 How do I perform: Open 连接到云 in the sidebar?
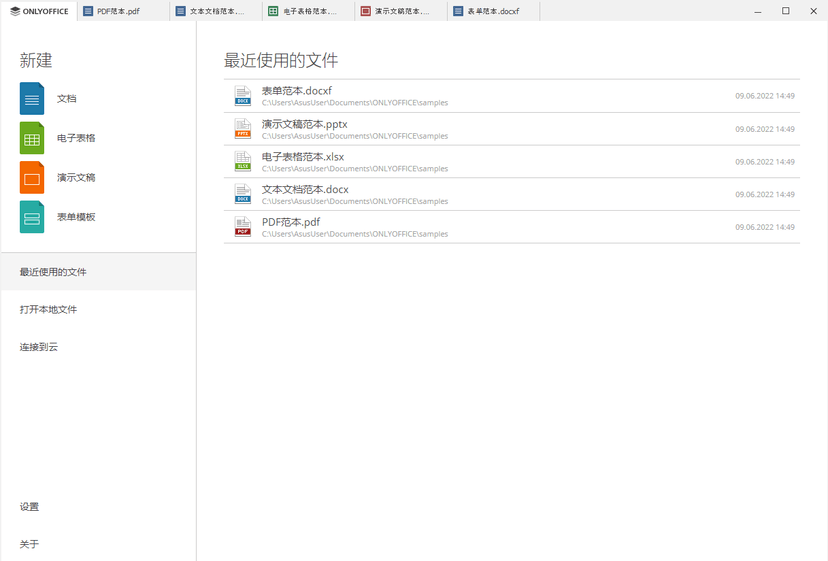[x=98, y=347]
